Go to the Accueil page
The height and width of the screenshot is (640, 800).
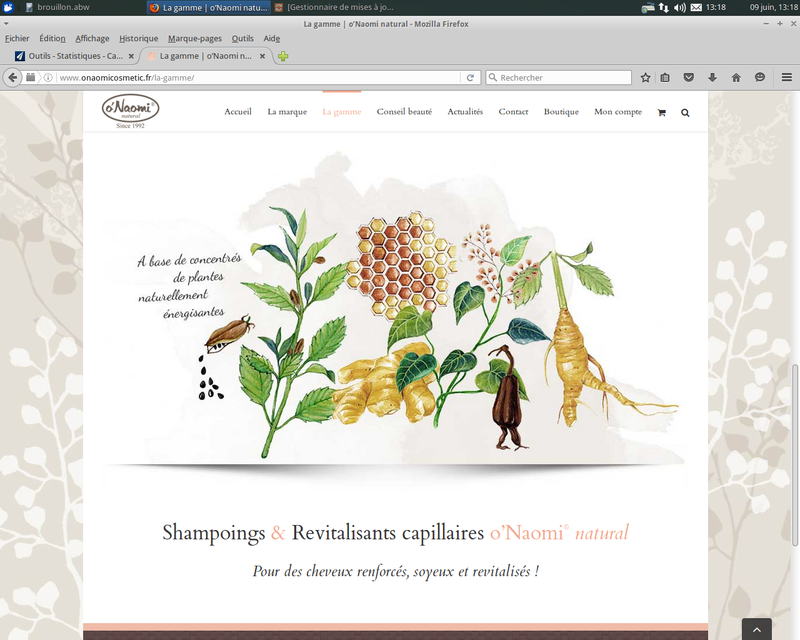(x=238, y=112)
